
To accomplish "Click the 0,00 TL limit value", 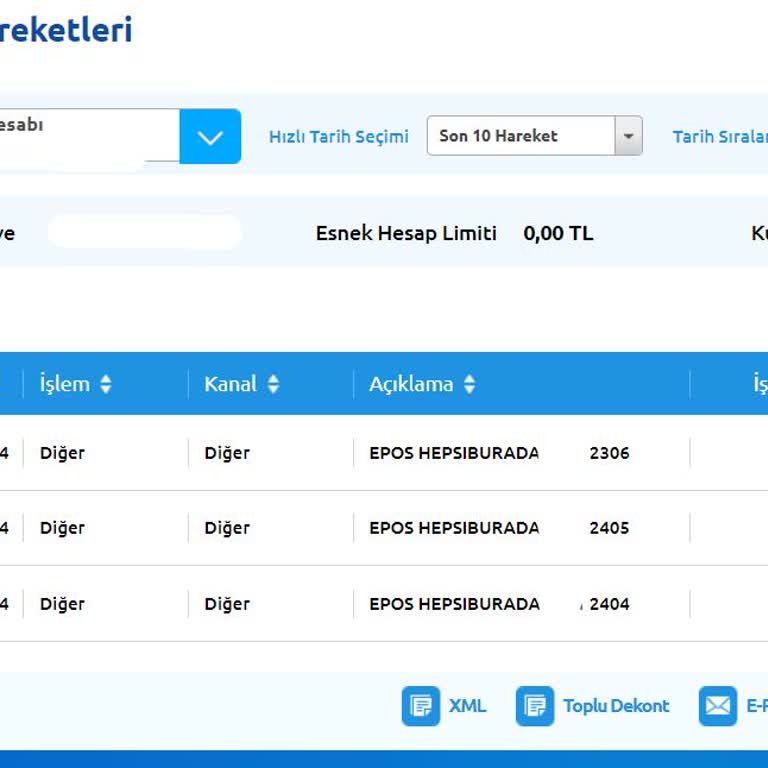I will point(558,233).
